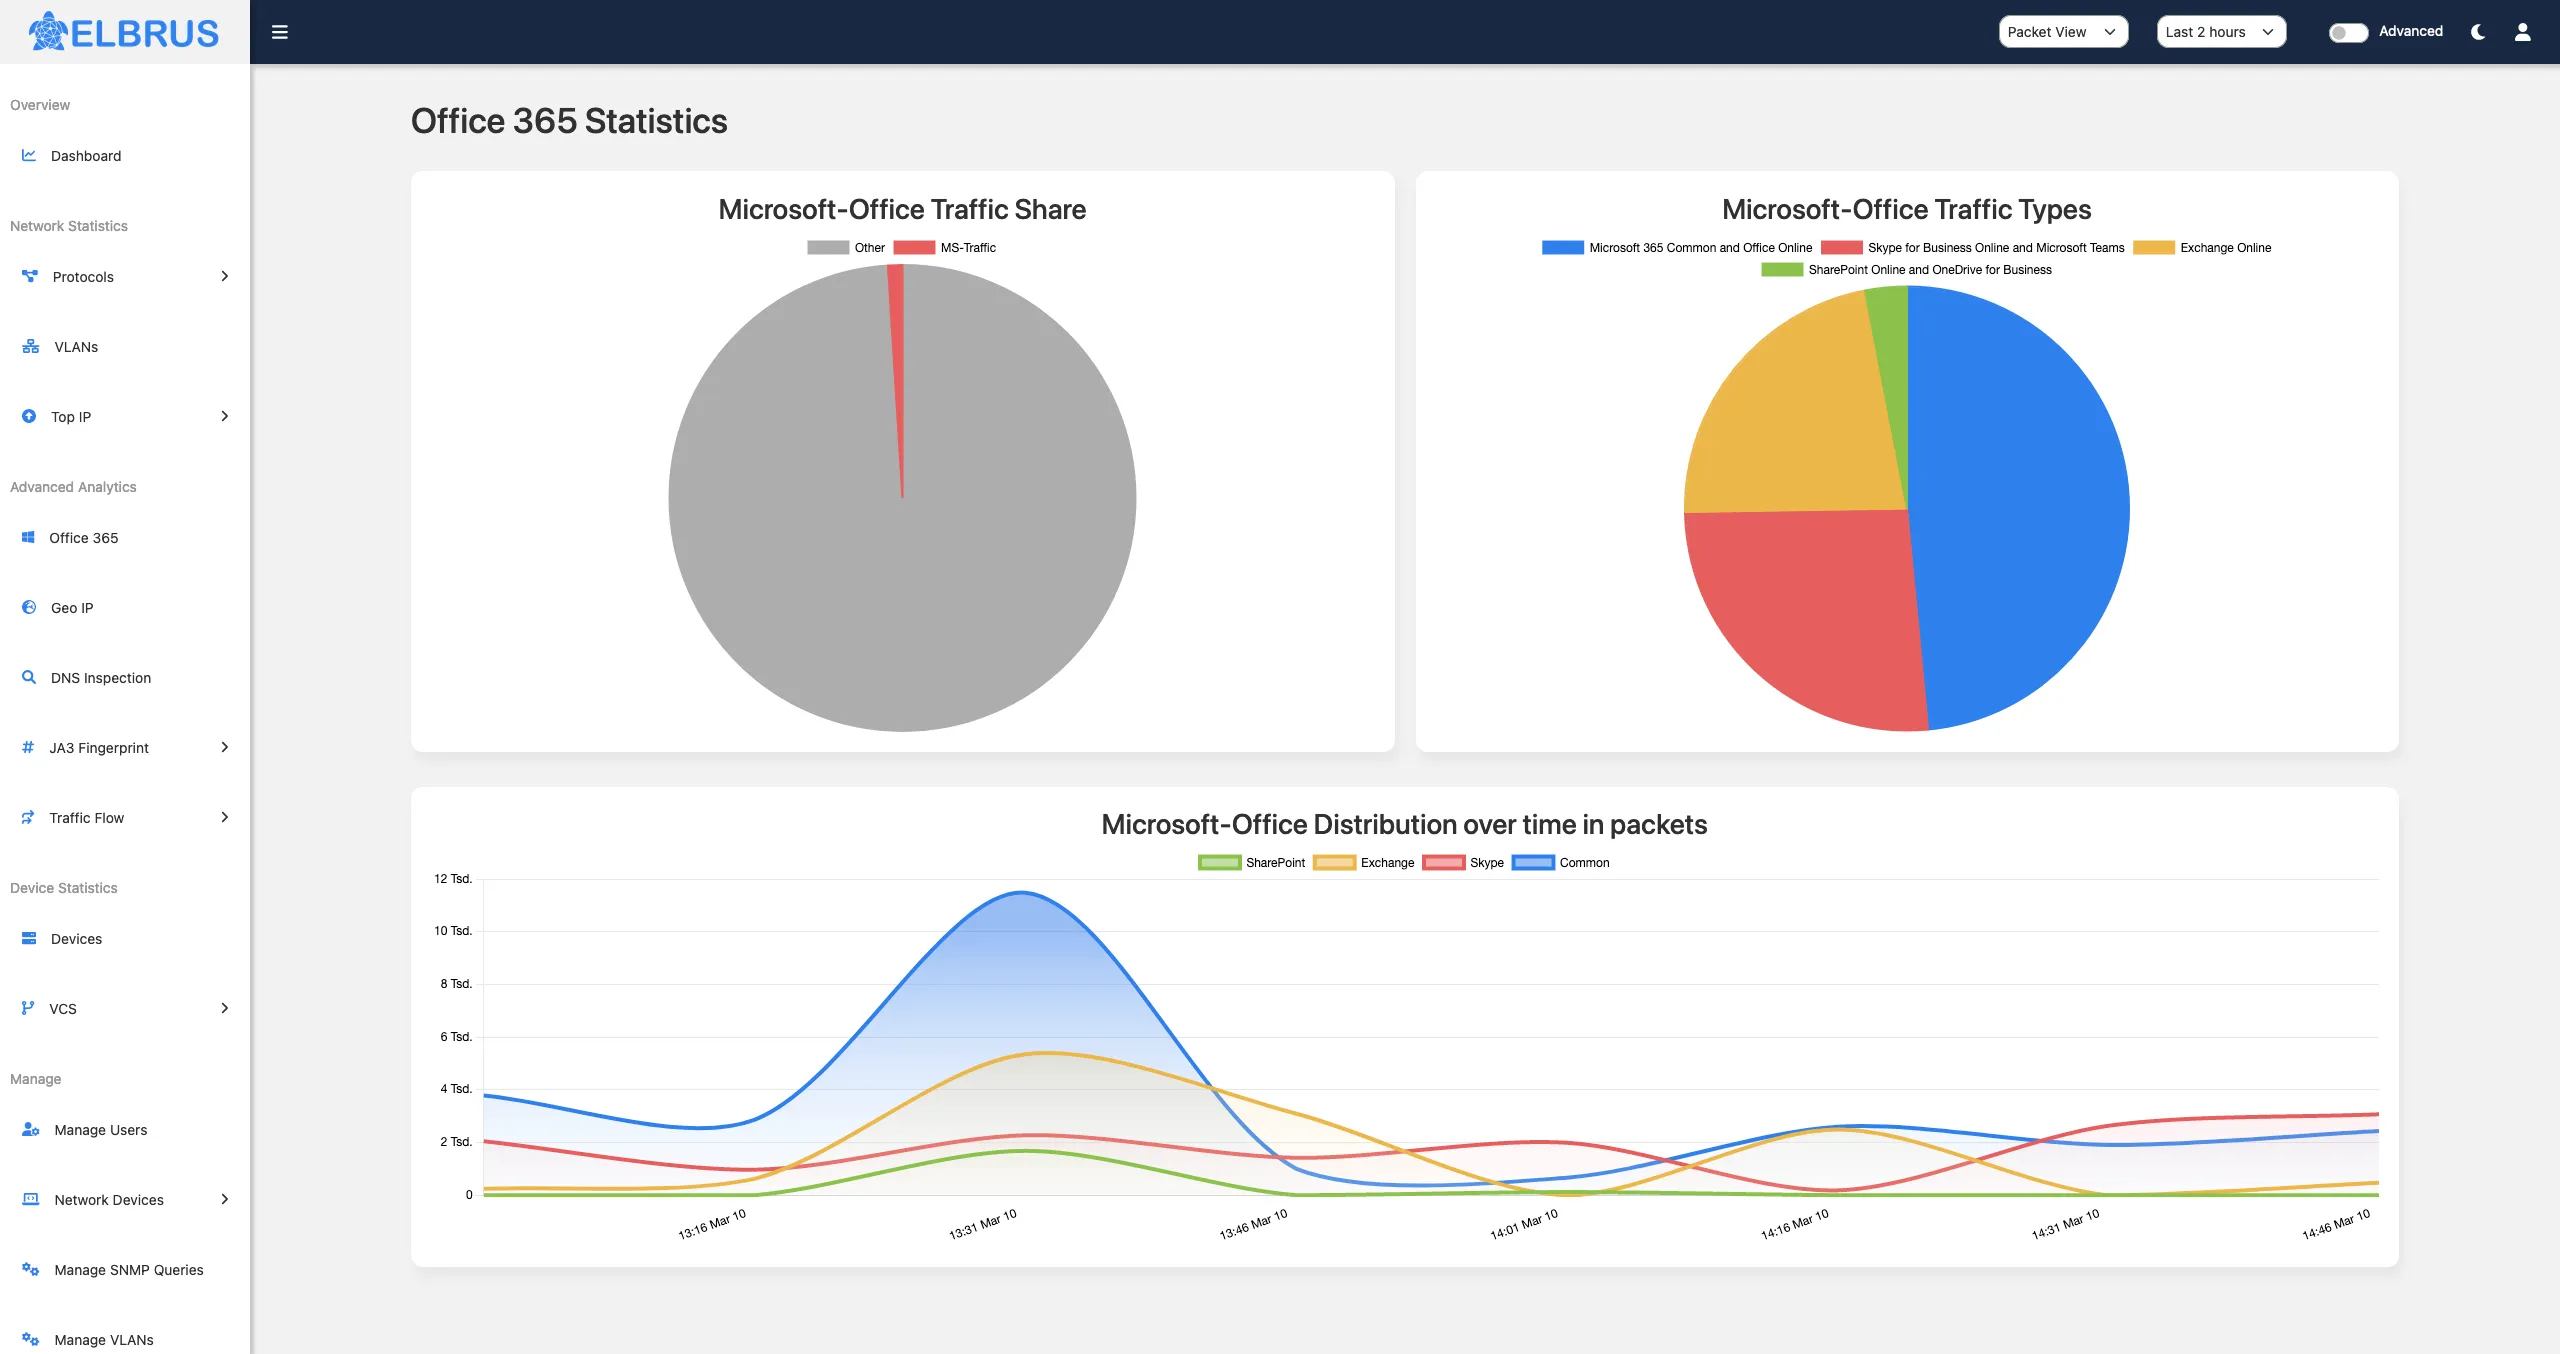Screen dimensions: 2560x1354
Task: Click the Manage VLANs gears icon
Action: pyautogui.click(x=31, y=1339)
